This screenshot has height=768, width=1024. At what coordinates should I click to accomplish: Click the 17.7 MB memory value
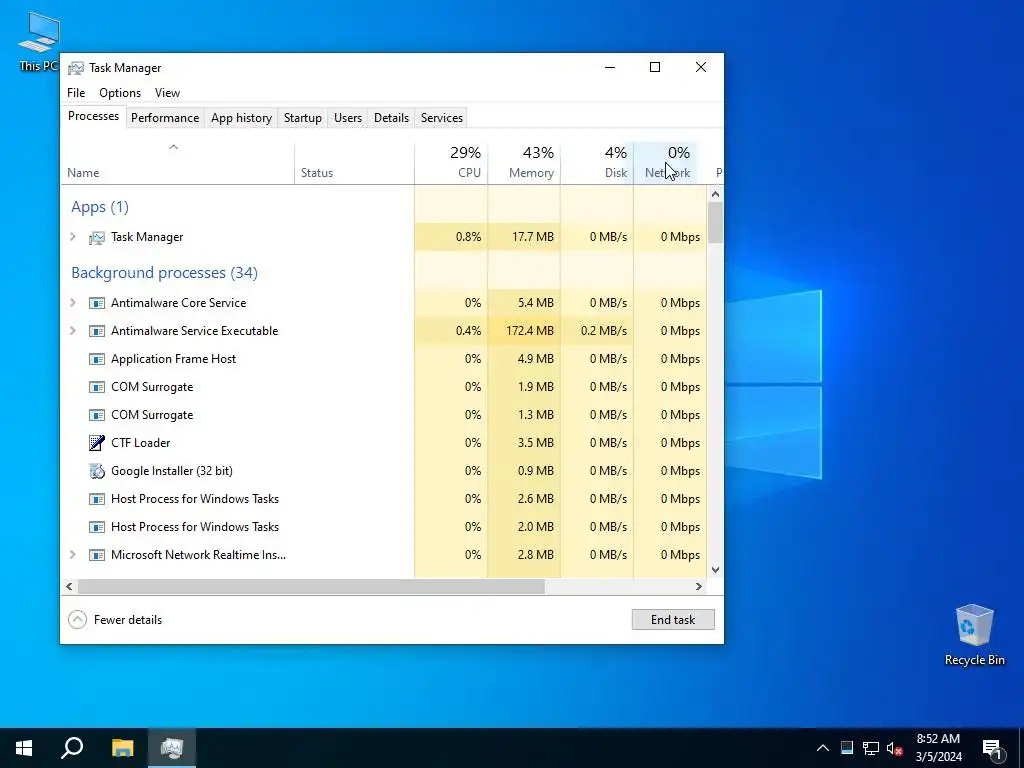(532, 237)
